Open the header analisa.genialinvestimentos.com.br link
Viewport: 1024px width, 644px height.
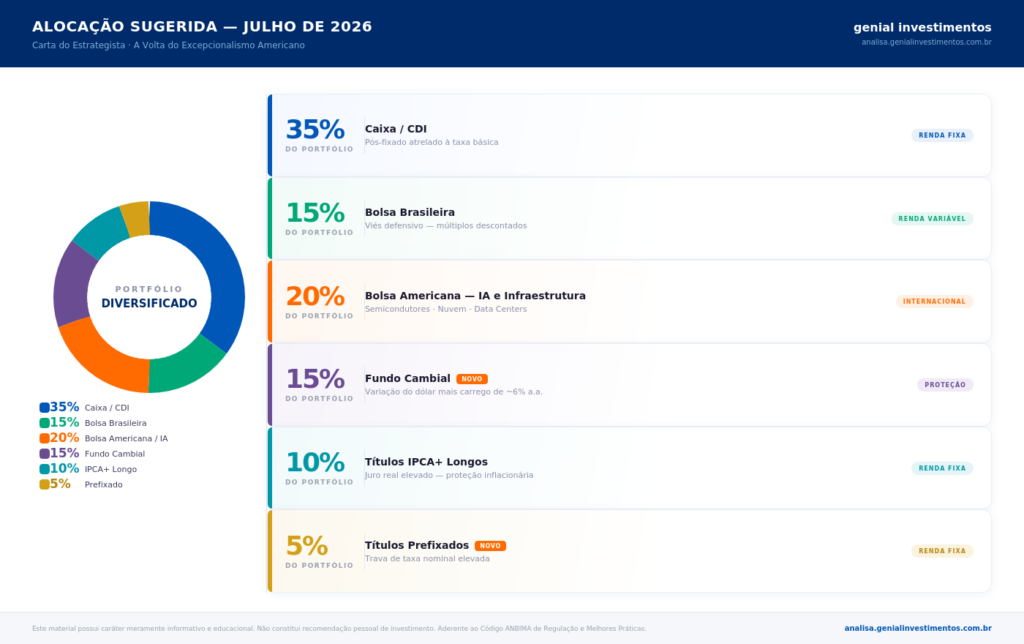926,42
